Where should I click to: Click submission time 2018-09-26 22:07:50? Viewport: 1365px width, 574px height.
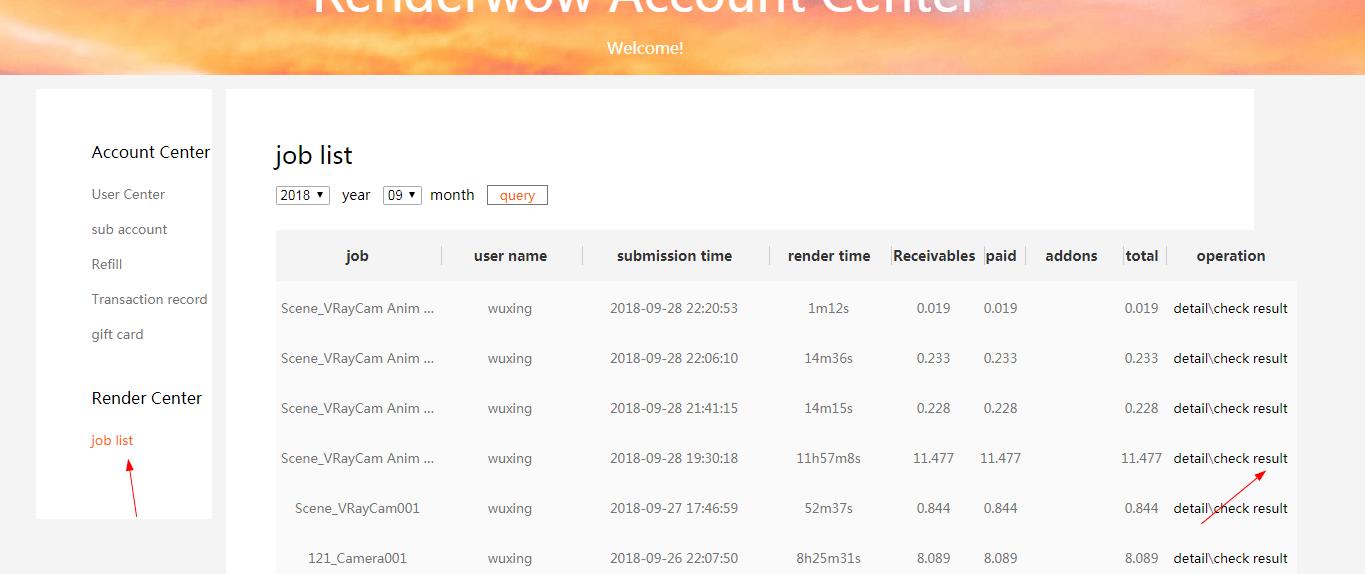[674, 558]
